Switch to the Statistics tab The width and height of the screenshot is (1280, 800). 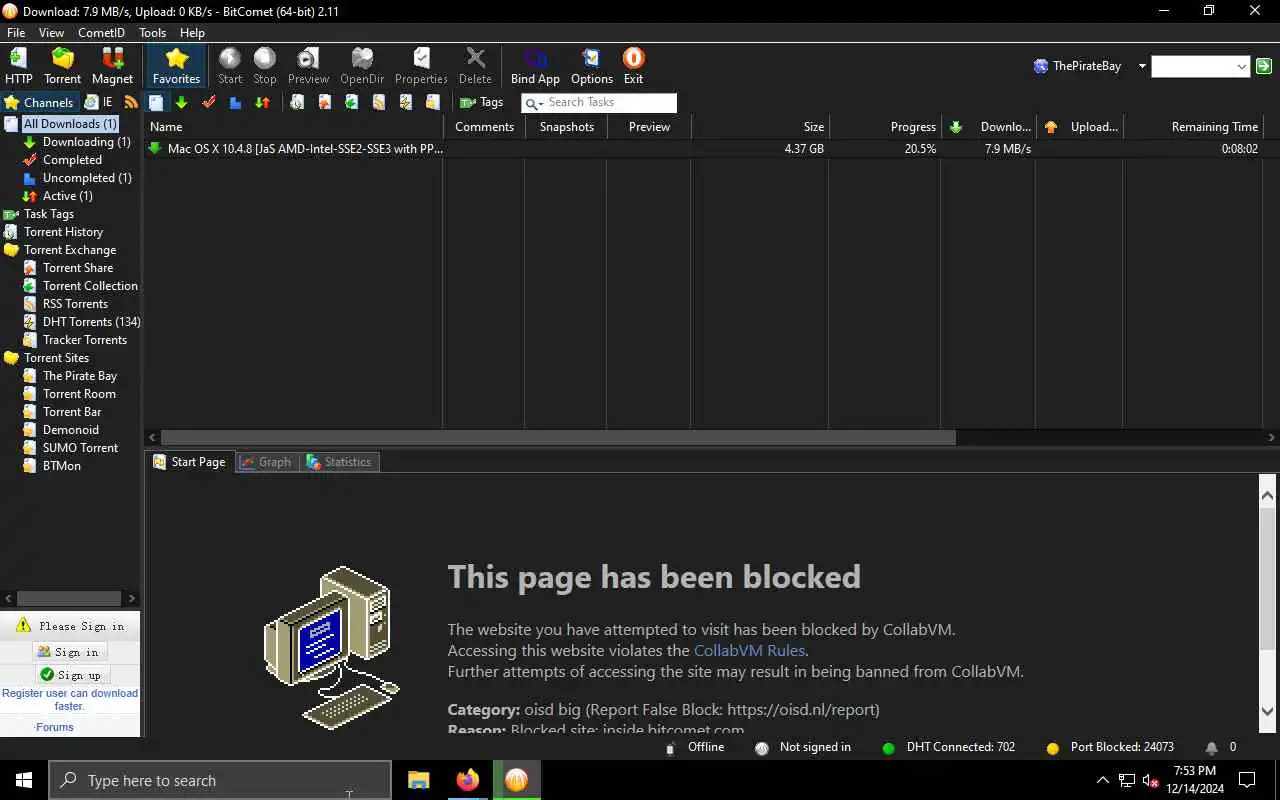pos(339,462)
